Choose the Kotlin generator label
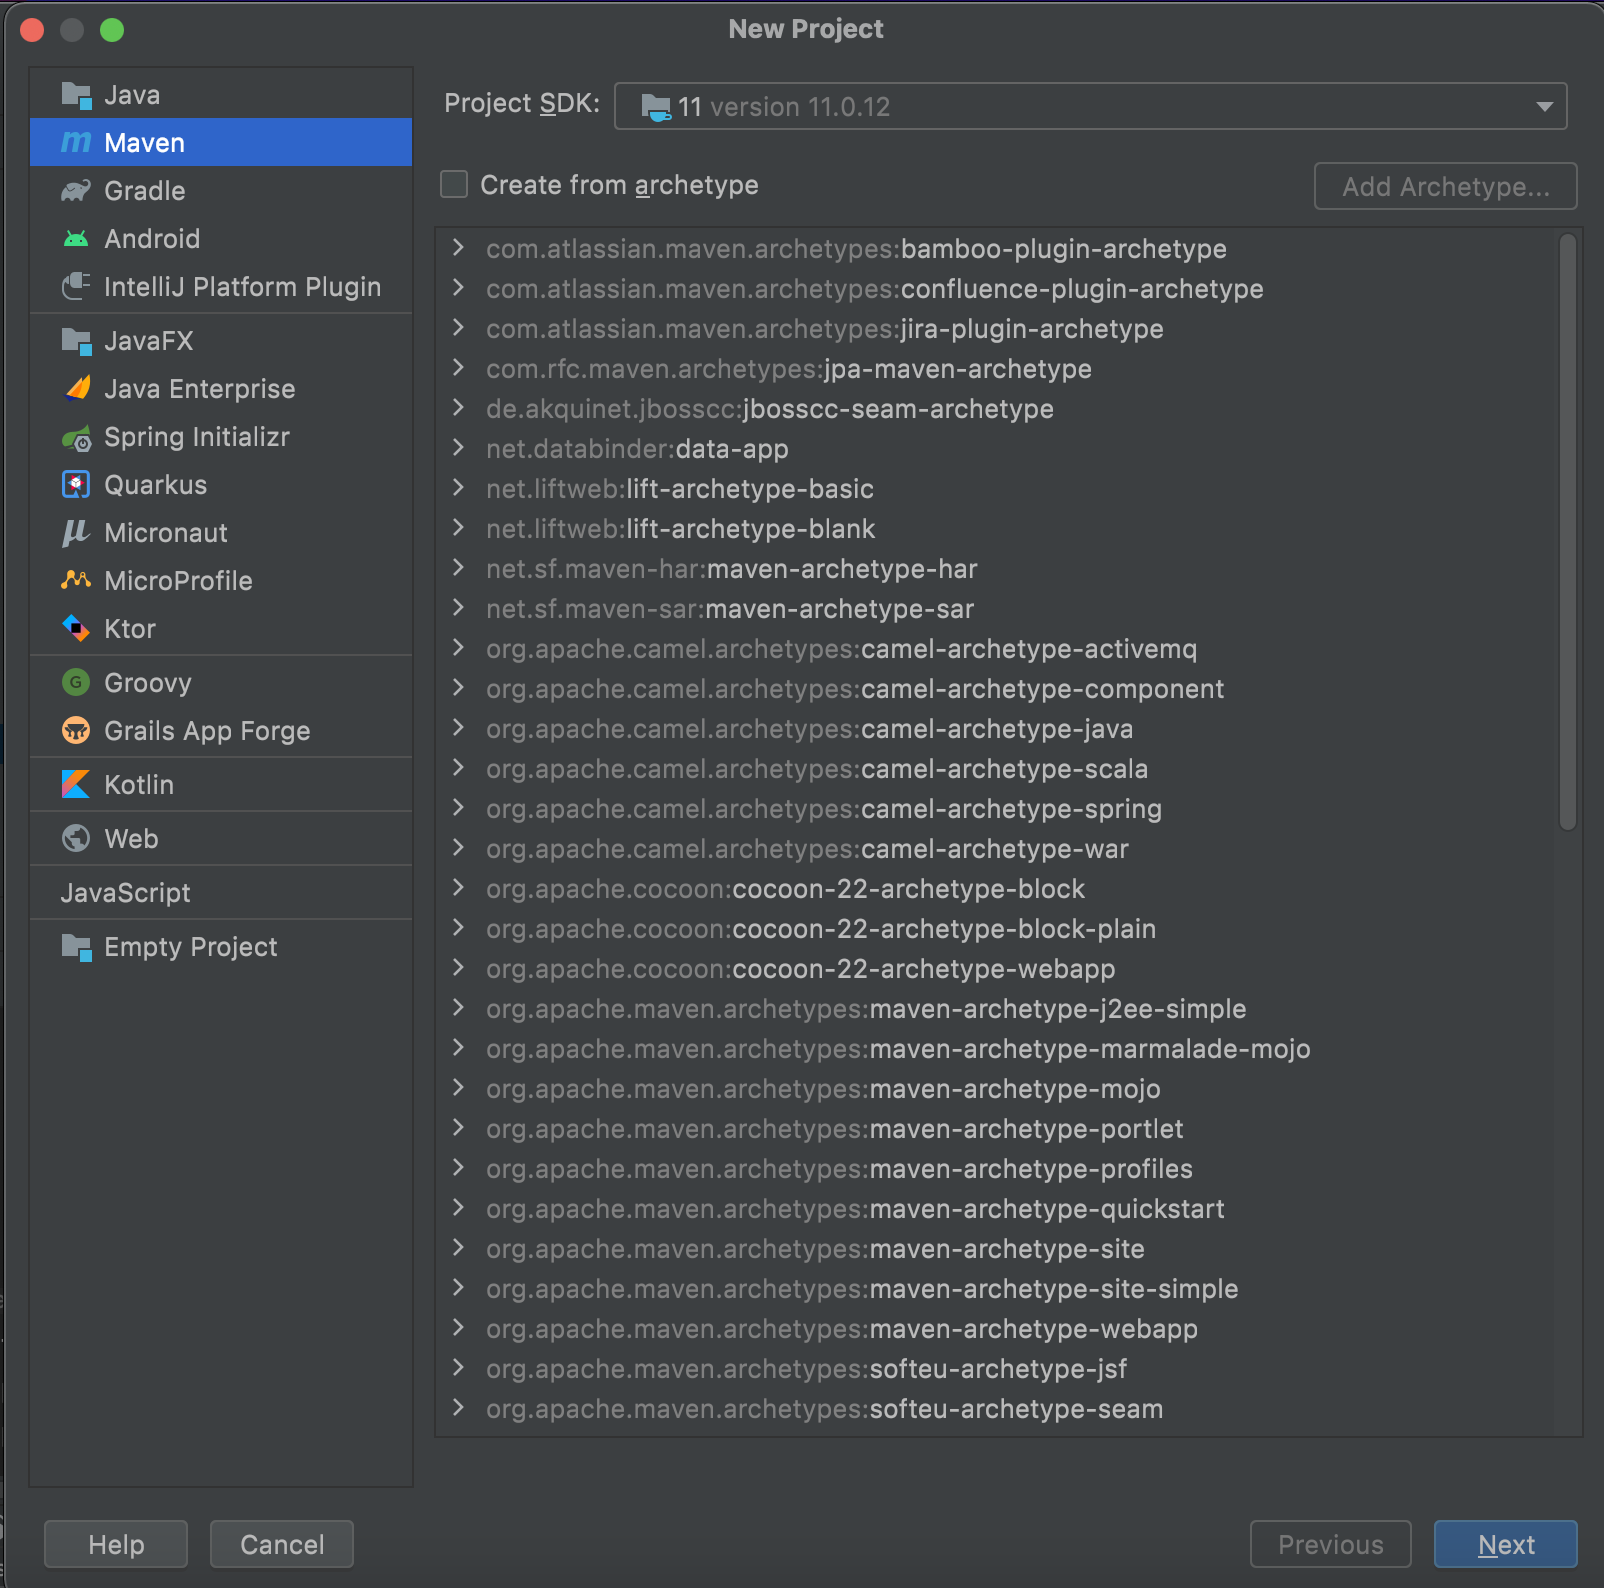This screenshot has height=1588, width=1604. click(x=139, y=785)
